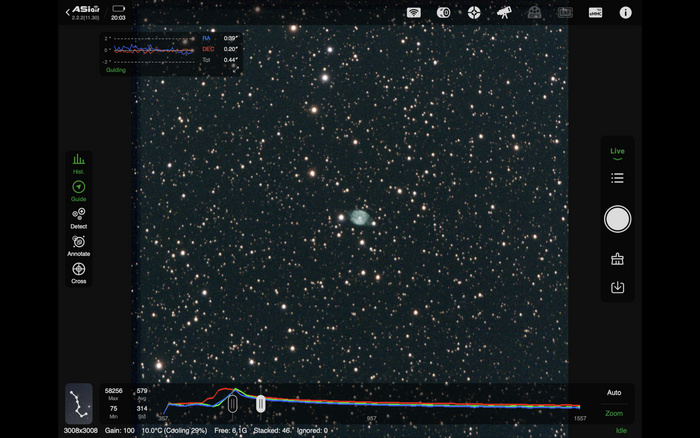This screenshot has height=438, width=700.
Task: Open the storage card settings icon
Action: pyautogui.click(x=595, y=13)
